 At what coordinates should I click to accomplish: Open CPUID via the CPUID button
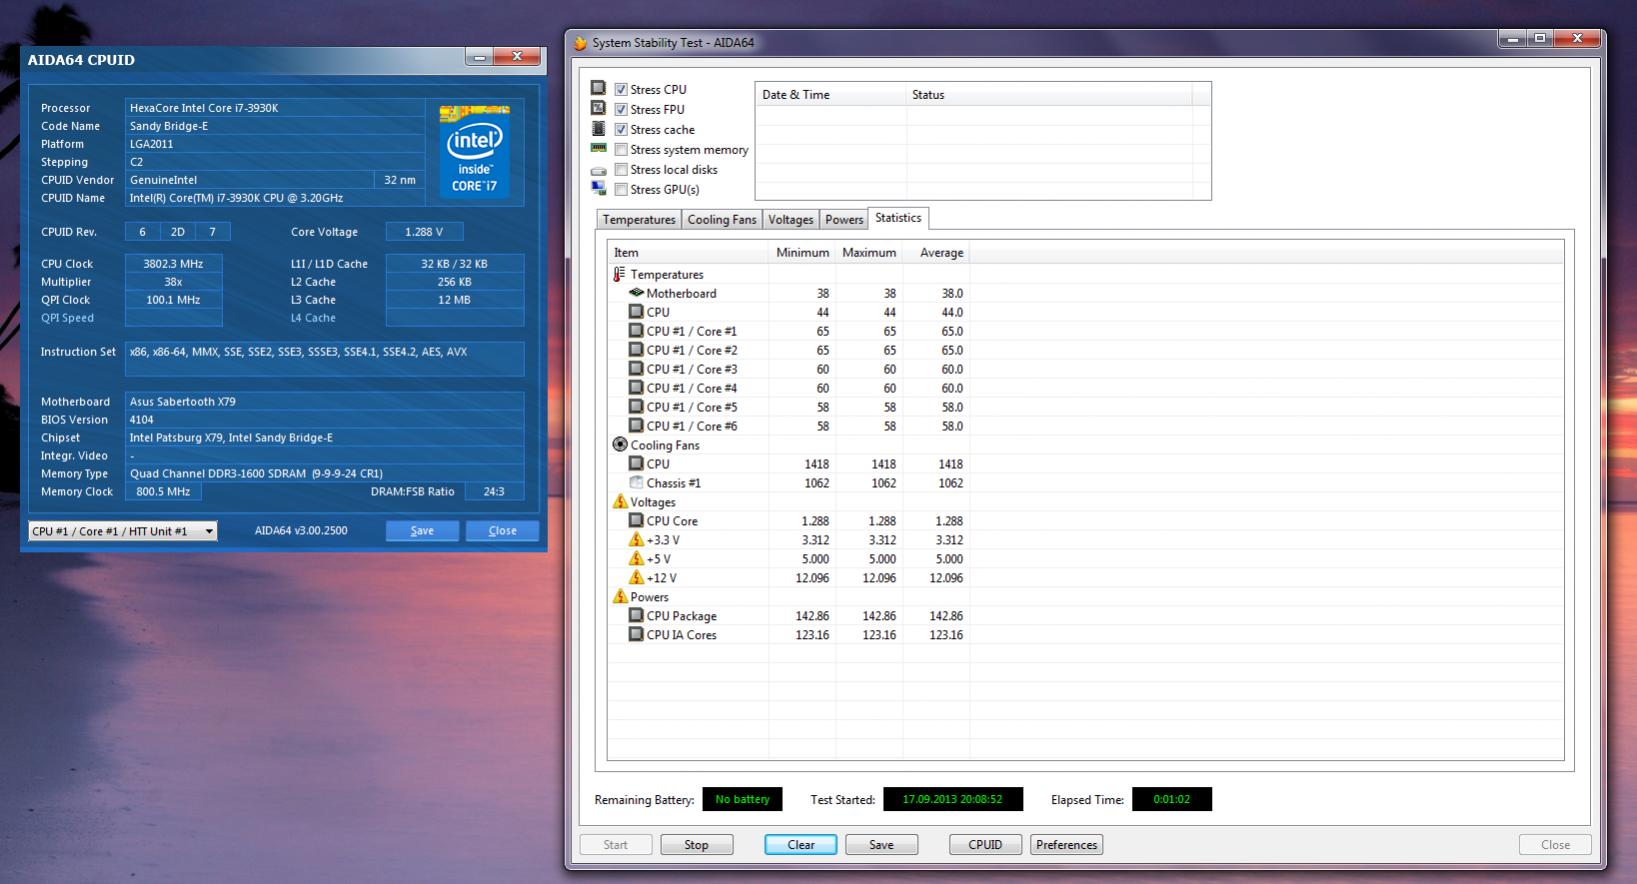tap(985, 845)
